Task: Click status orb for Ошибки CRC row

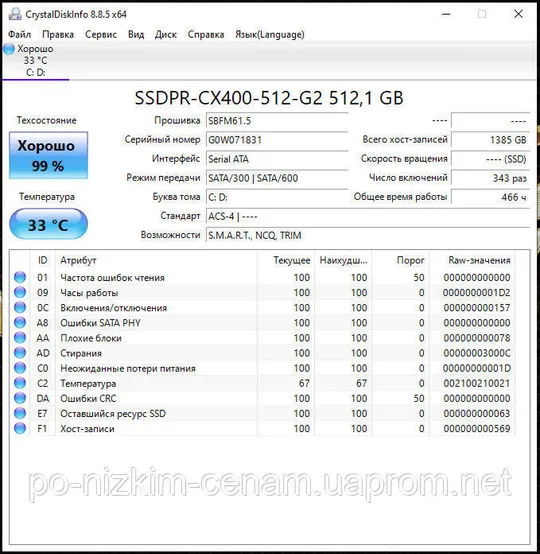Action: [20, 398]
